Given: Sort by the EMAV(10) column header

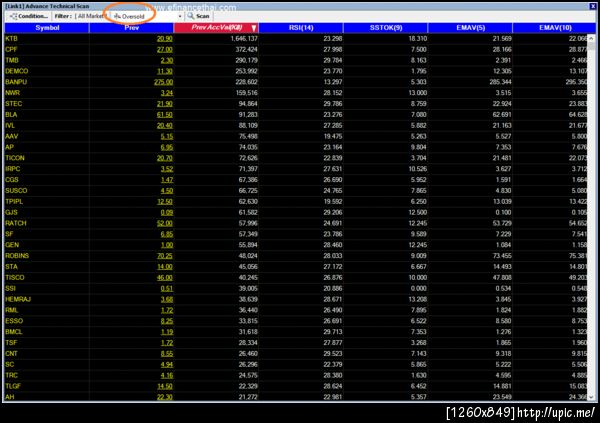Looking at the screenshot, I should pos(554,28).
